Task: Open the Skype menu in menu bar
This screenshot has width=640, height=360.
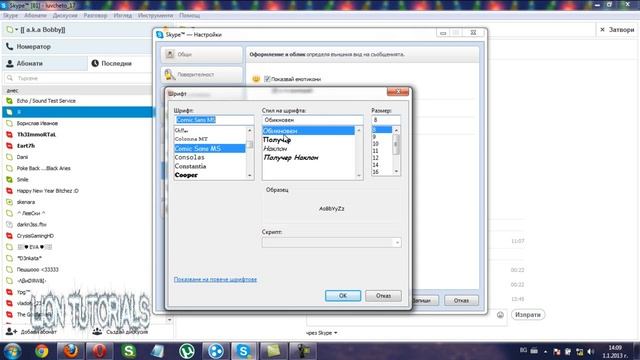Action: (11, 16)
